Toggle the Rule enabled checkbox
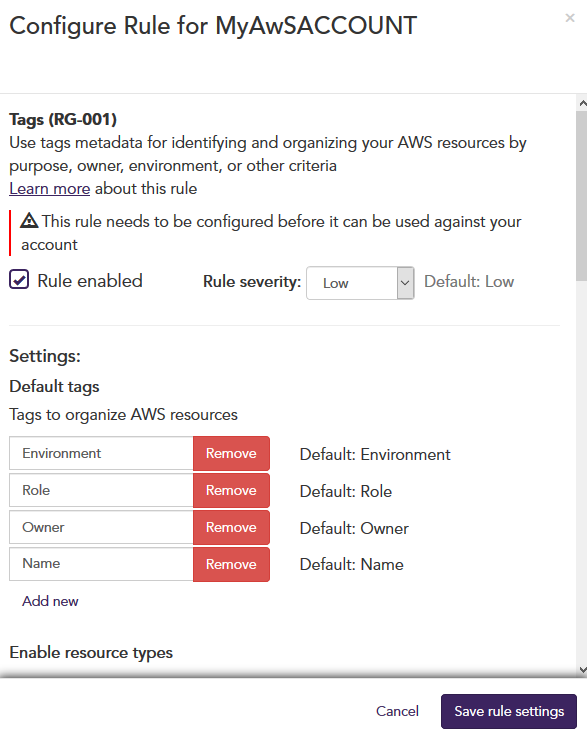The height and width of the screenshot is (731, 587). (19, 280)
